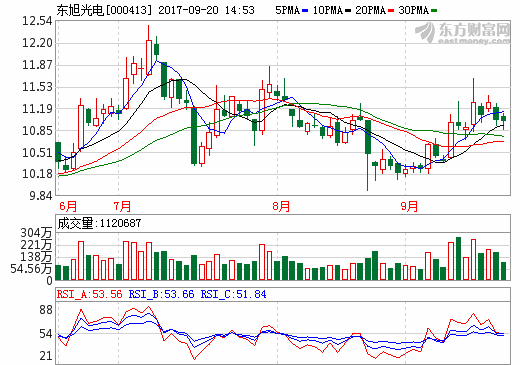
Task: Click the black 10PMA legend color swatch
Action: click(348, 11)
